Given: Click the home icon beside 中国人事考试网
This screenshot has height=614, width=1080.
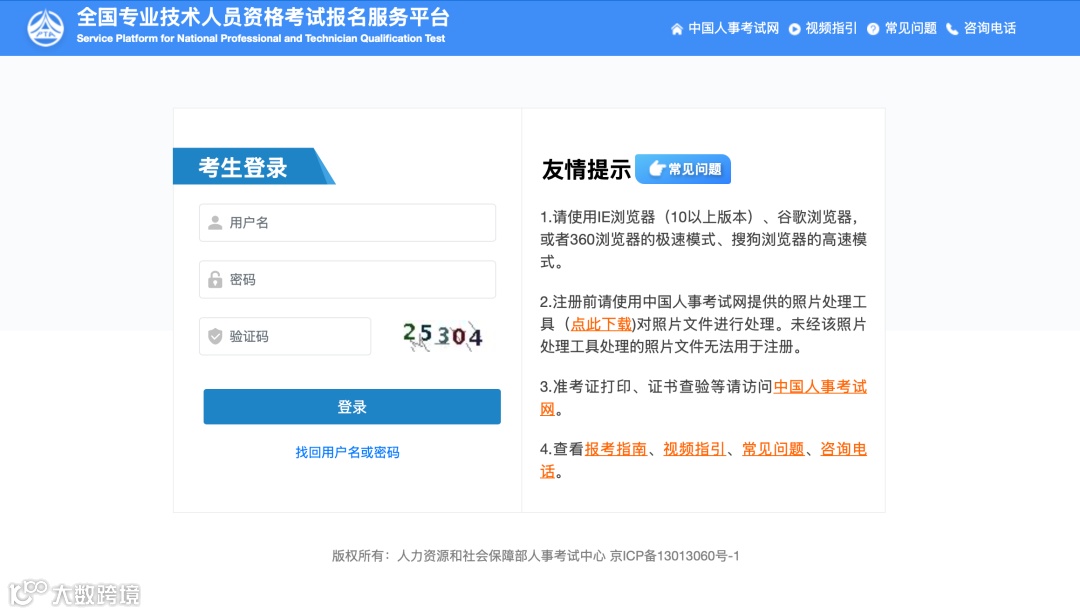Looking at the screenshot, I should tap(676, 29).
